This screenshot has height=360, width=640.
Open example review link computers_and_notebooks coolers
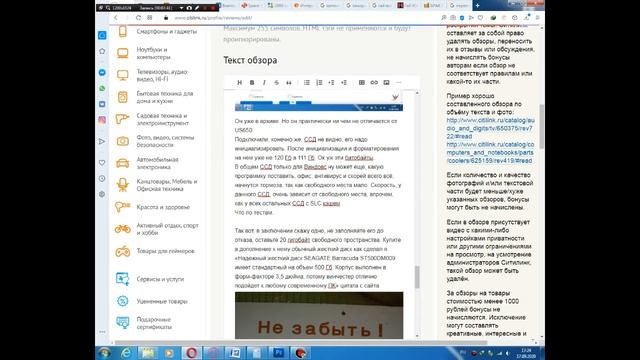point(490,153)
